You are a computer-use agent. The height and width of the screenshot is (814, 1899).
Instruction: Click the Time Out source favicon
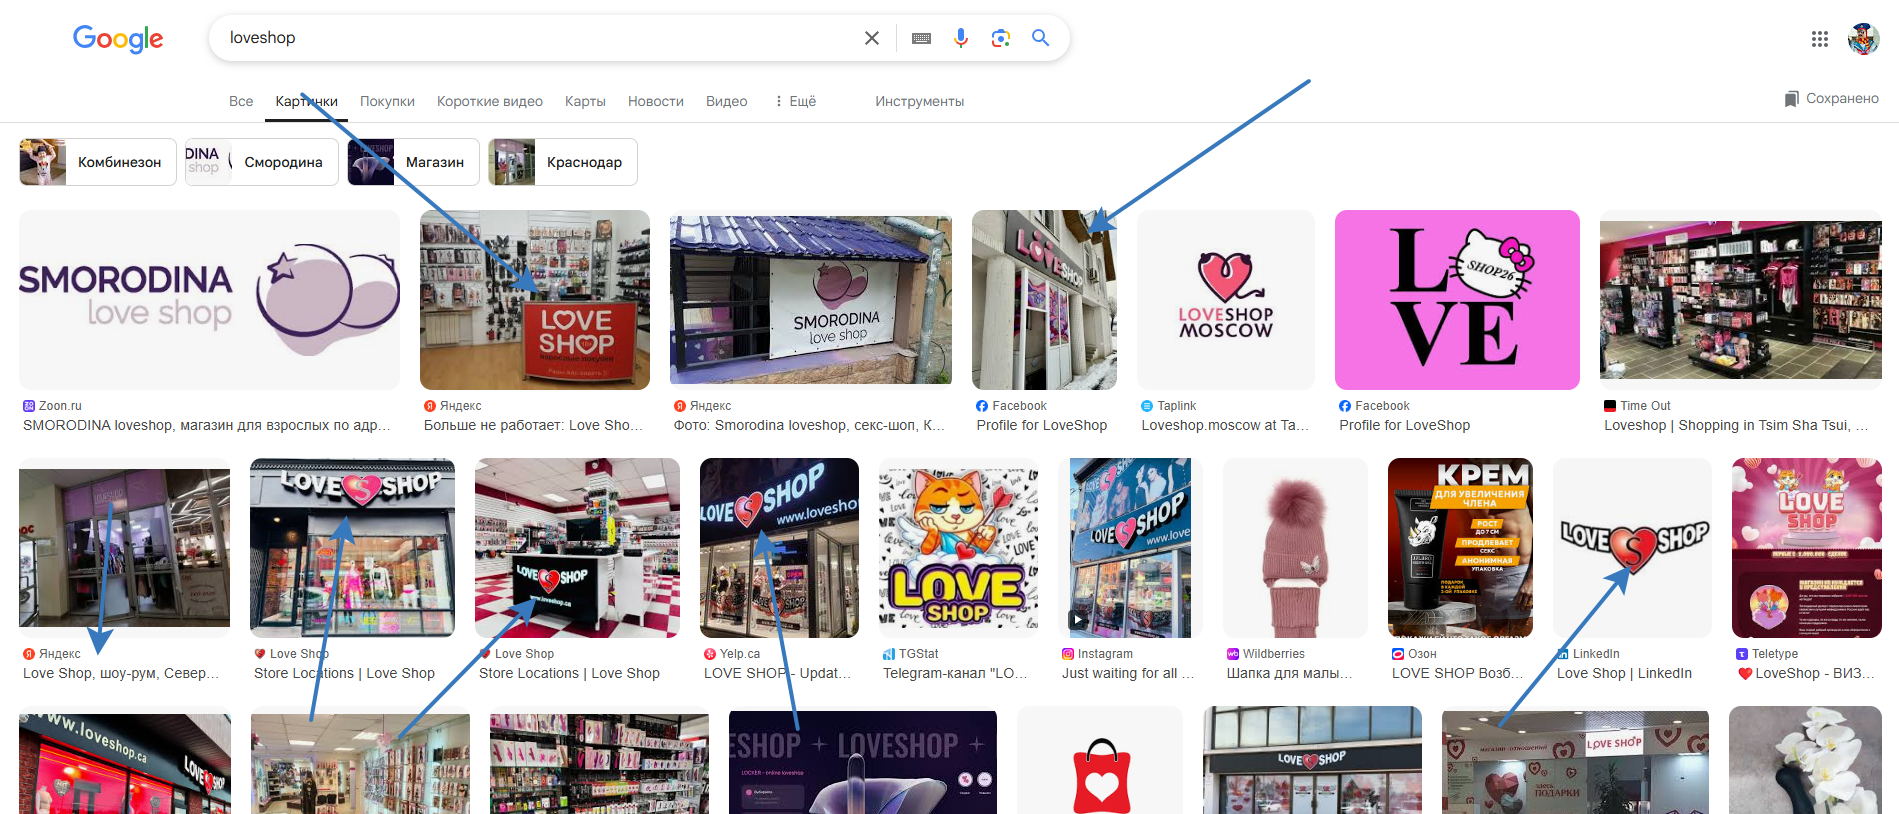click(1610, 406)
